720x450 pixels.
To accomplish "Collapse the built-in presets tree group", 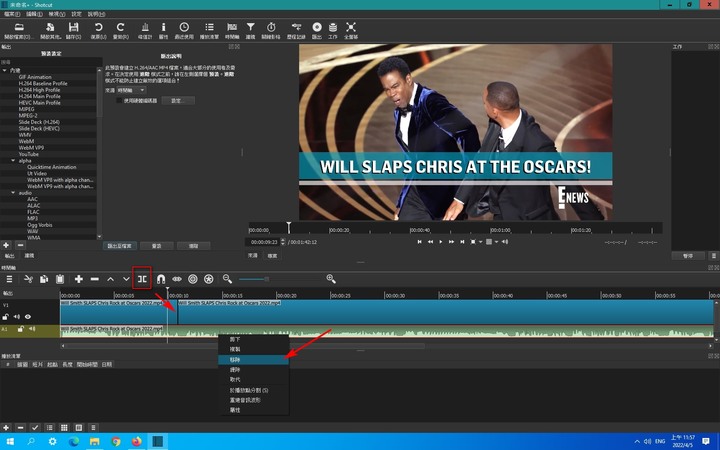I will (5, 70).
